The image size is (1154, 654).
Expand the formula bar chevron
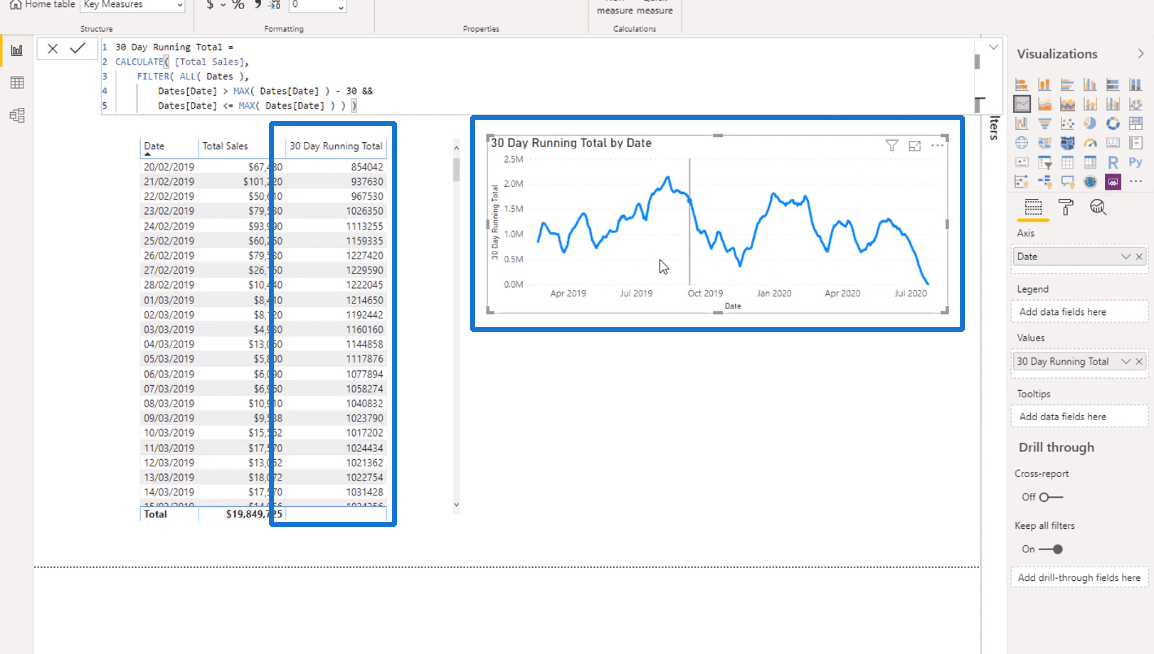coord(993,47)
